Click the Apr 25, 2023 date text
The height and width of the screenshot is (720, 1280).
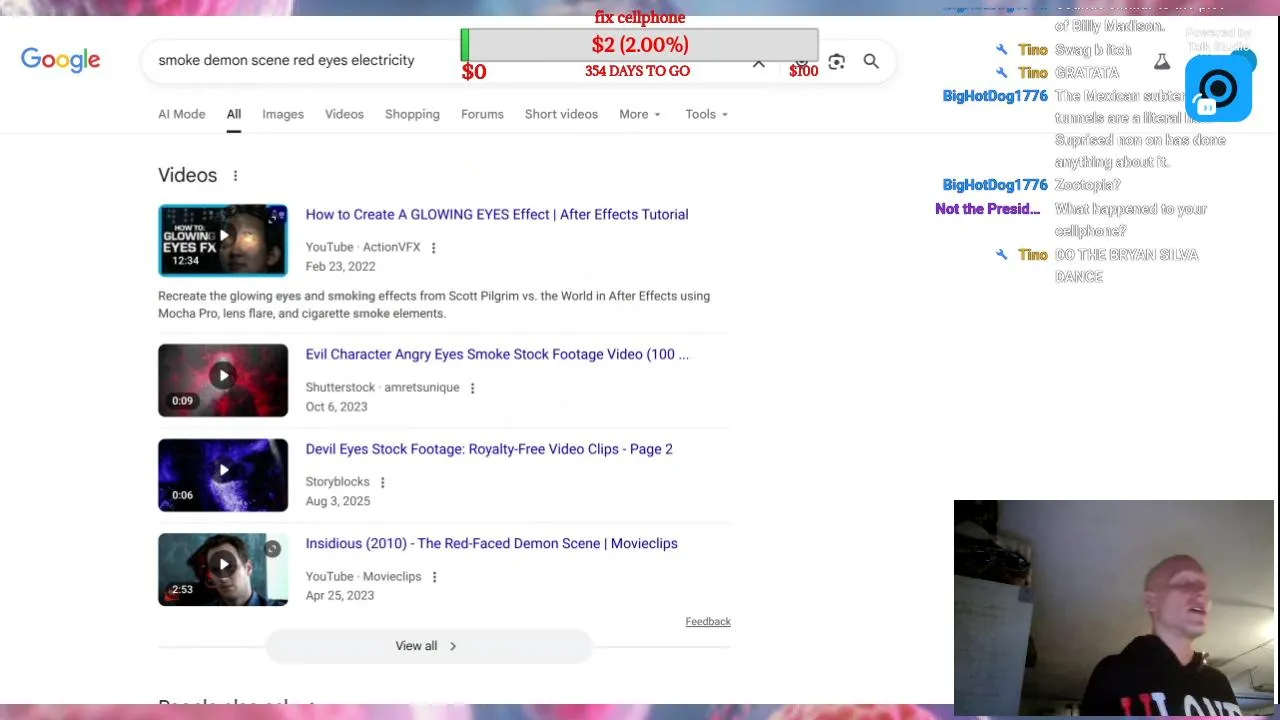(340, 596)
